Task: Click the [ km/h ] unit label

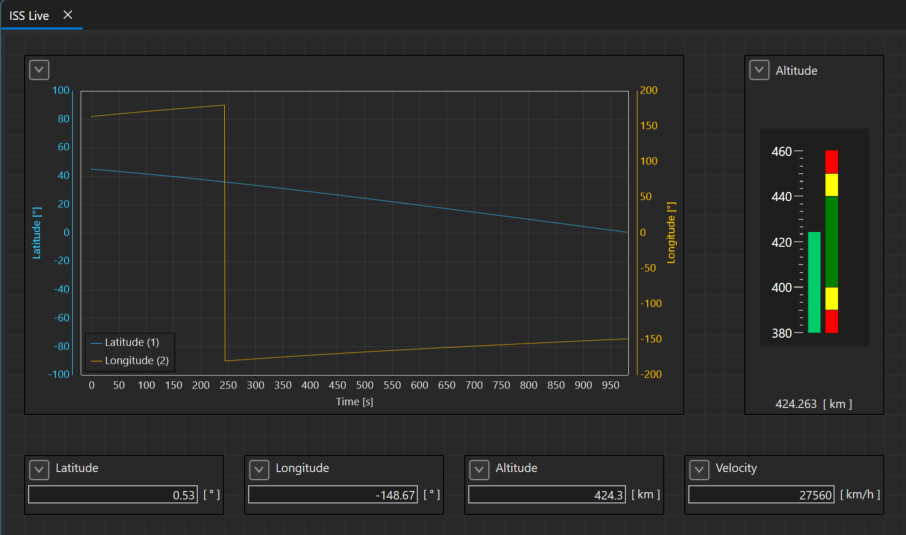Action: (860, 495)
